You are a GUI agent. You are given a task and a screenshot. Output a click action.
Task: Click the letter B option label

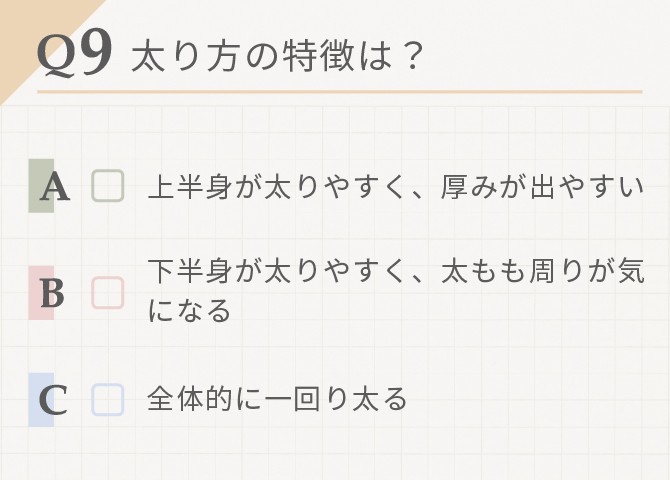[53, 294]
